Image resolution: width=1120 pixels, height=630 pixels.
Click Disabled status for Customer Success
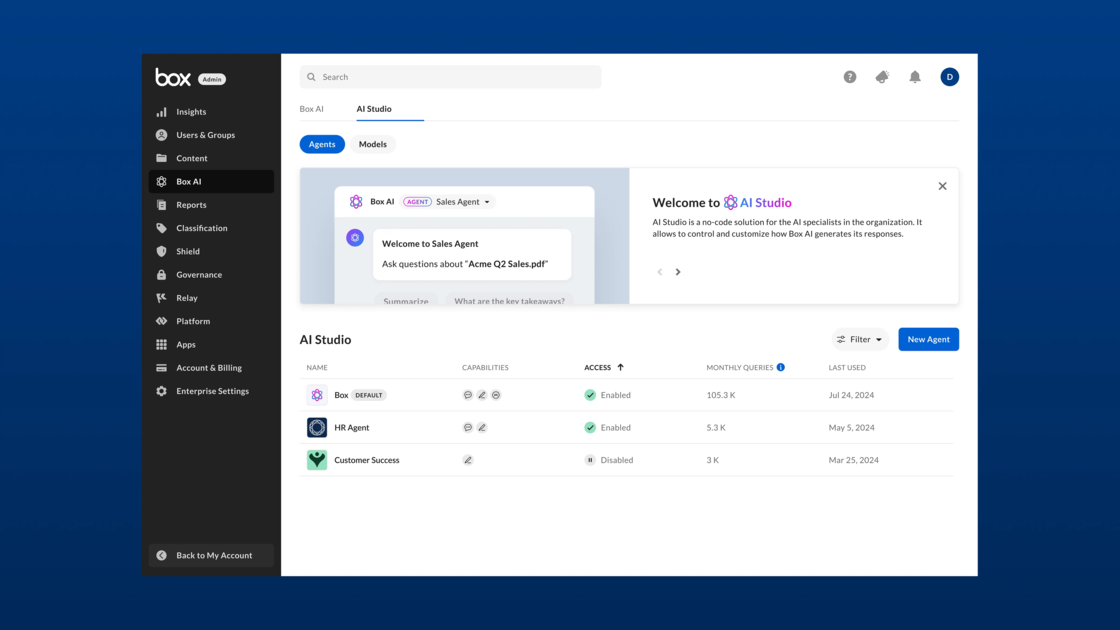pyautogui.click(x=609, y=460)
